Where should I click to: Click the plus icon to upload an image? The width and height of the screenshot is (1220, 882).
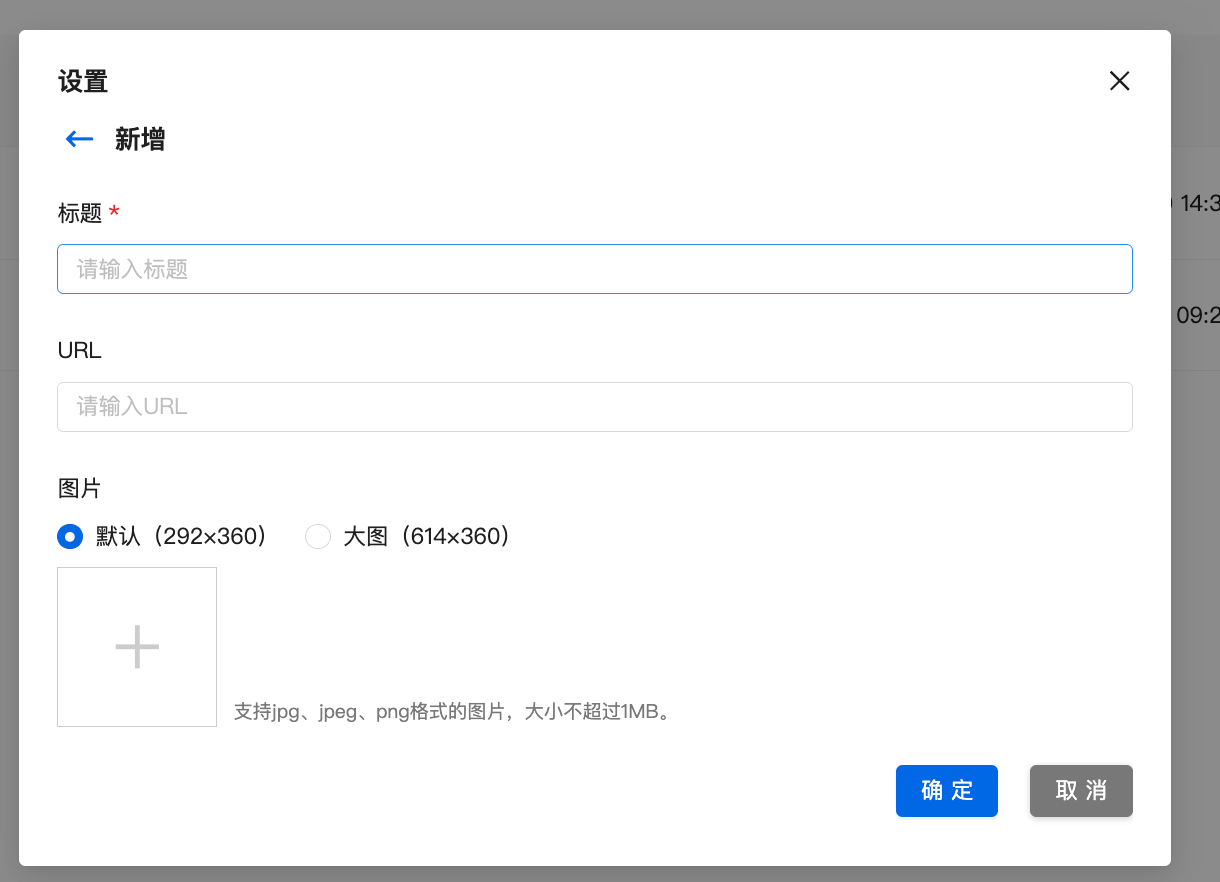coord(137,647)
